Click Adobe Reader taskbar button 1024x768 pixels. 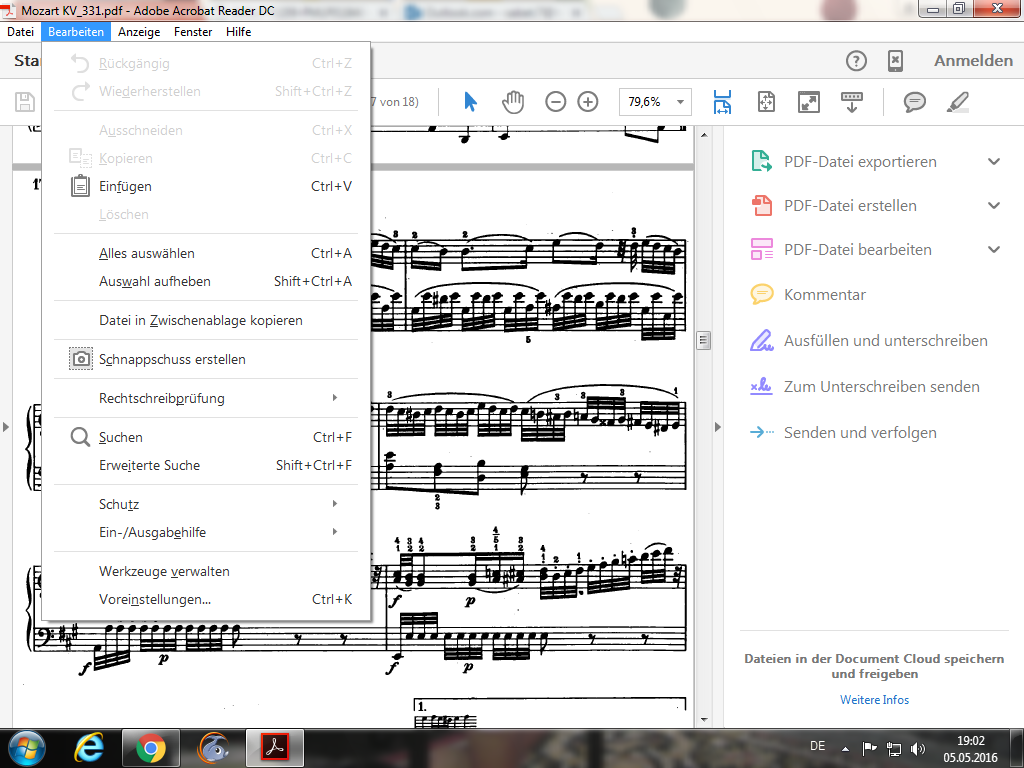tap(275, 748)
